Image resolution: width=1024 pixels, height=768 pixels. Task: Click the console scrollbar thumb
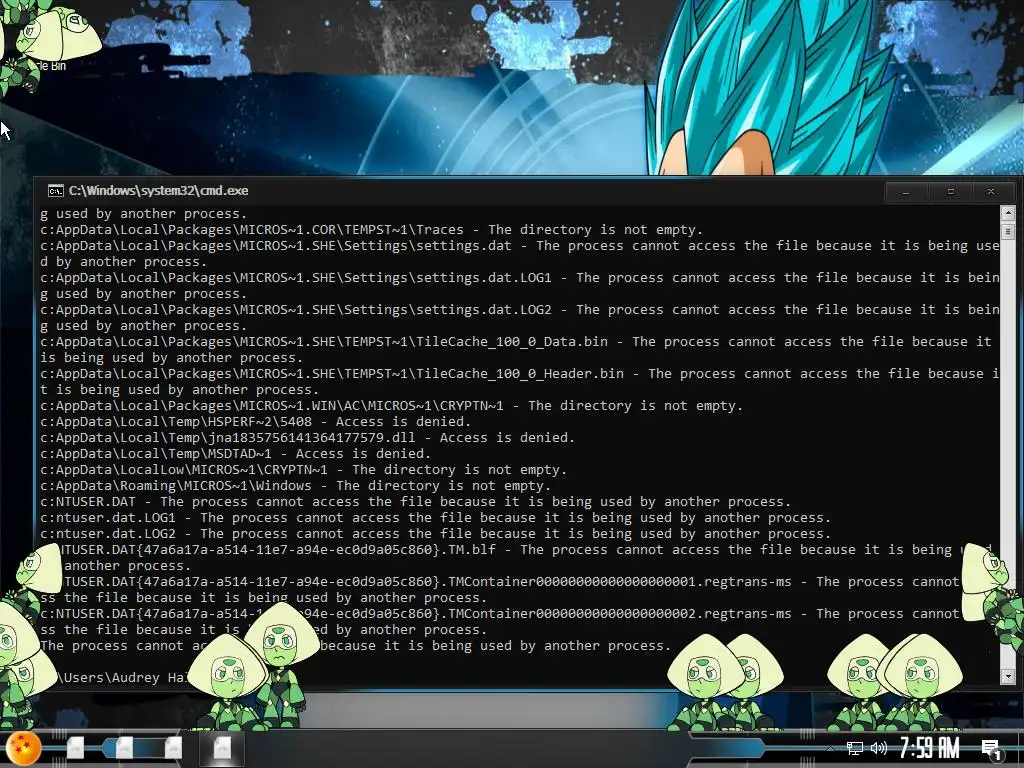pyautogui.click(x=1008, y=231)
